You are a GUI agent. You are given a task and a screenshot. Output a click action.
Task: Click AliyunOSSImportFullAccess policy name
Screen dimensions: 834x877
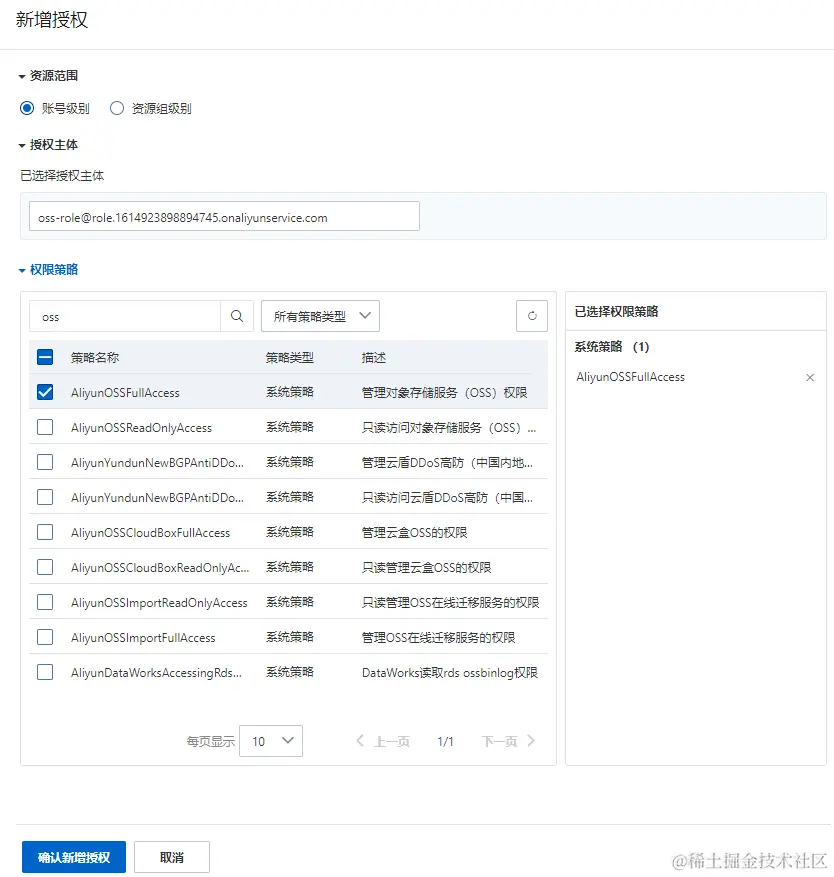tap(143, 638)
